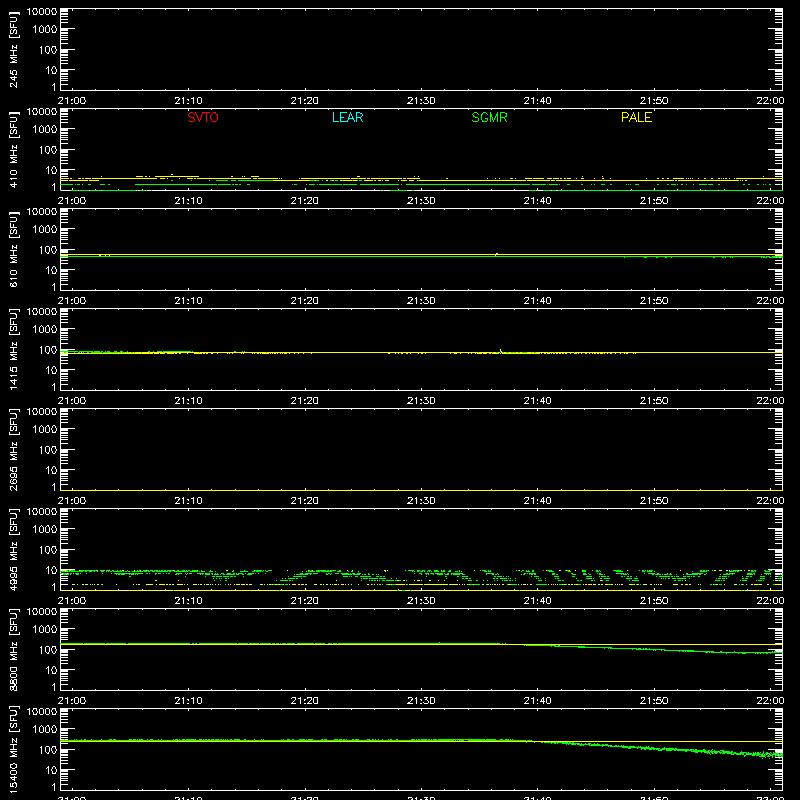
Task: Select the yellow PALE legend label
Action: [x=636, y=117]
